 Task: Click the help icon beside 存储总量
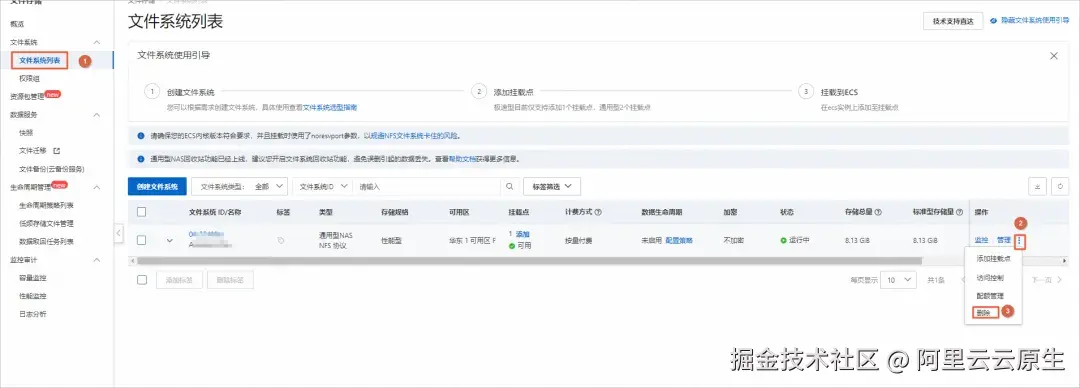point(878,212)
